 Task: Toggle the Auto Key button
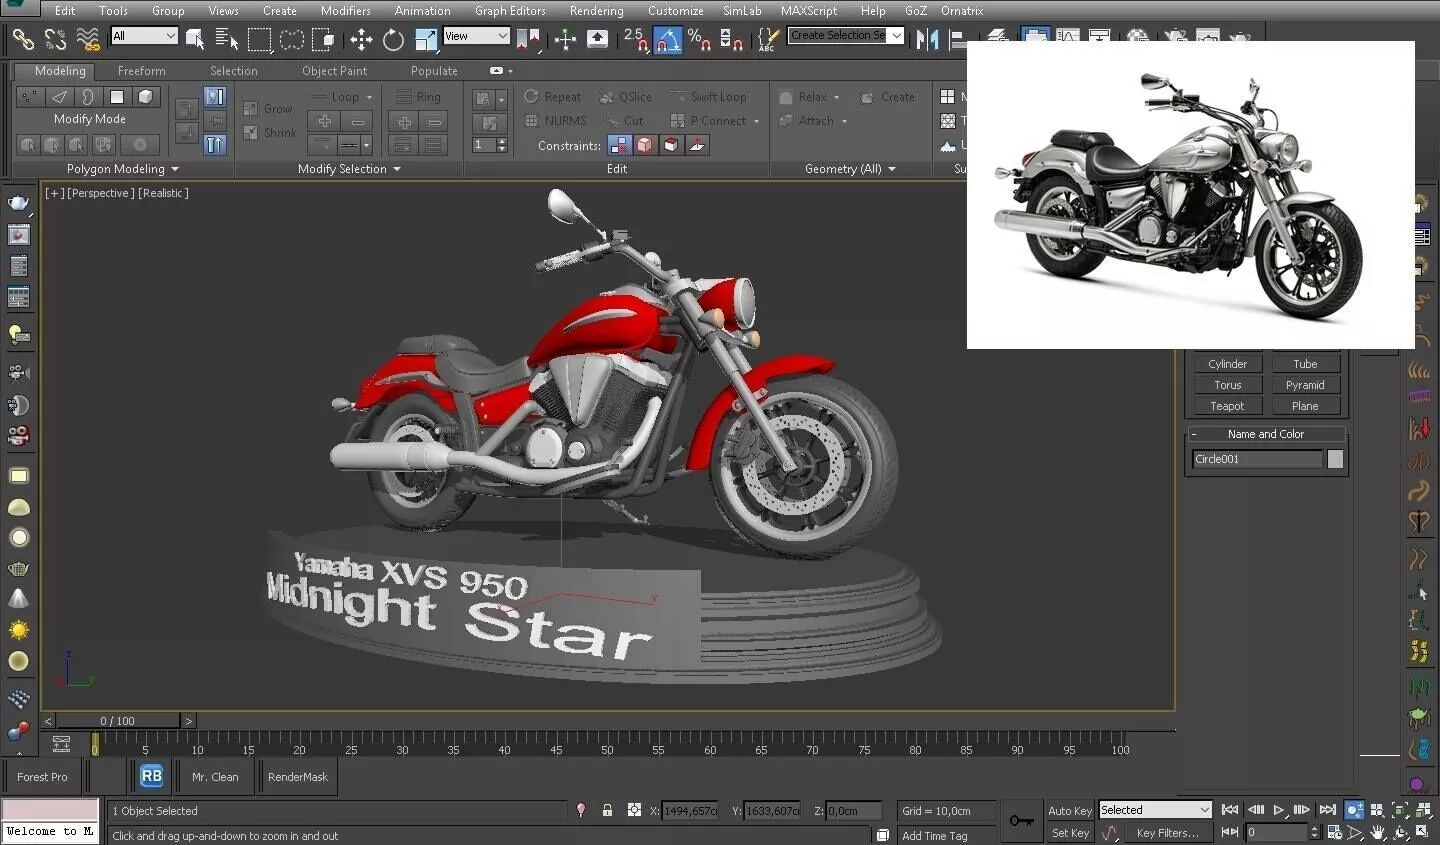[1069, 811]
